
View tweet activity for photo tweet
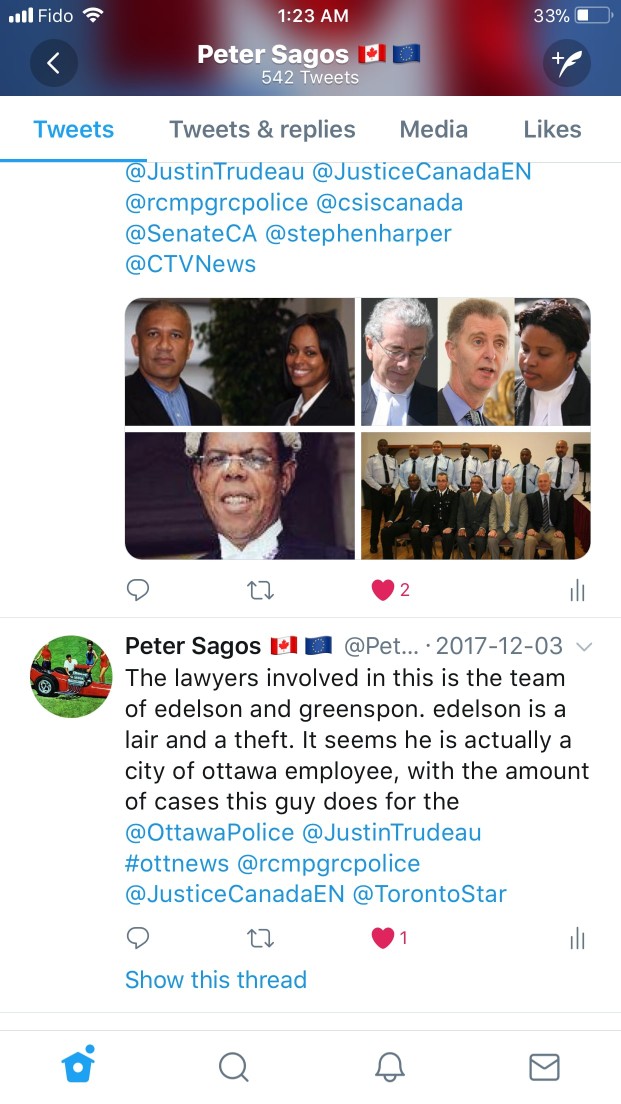pos(577,591)
